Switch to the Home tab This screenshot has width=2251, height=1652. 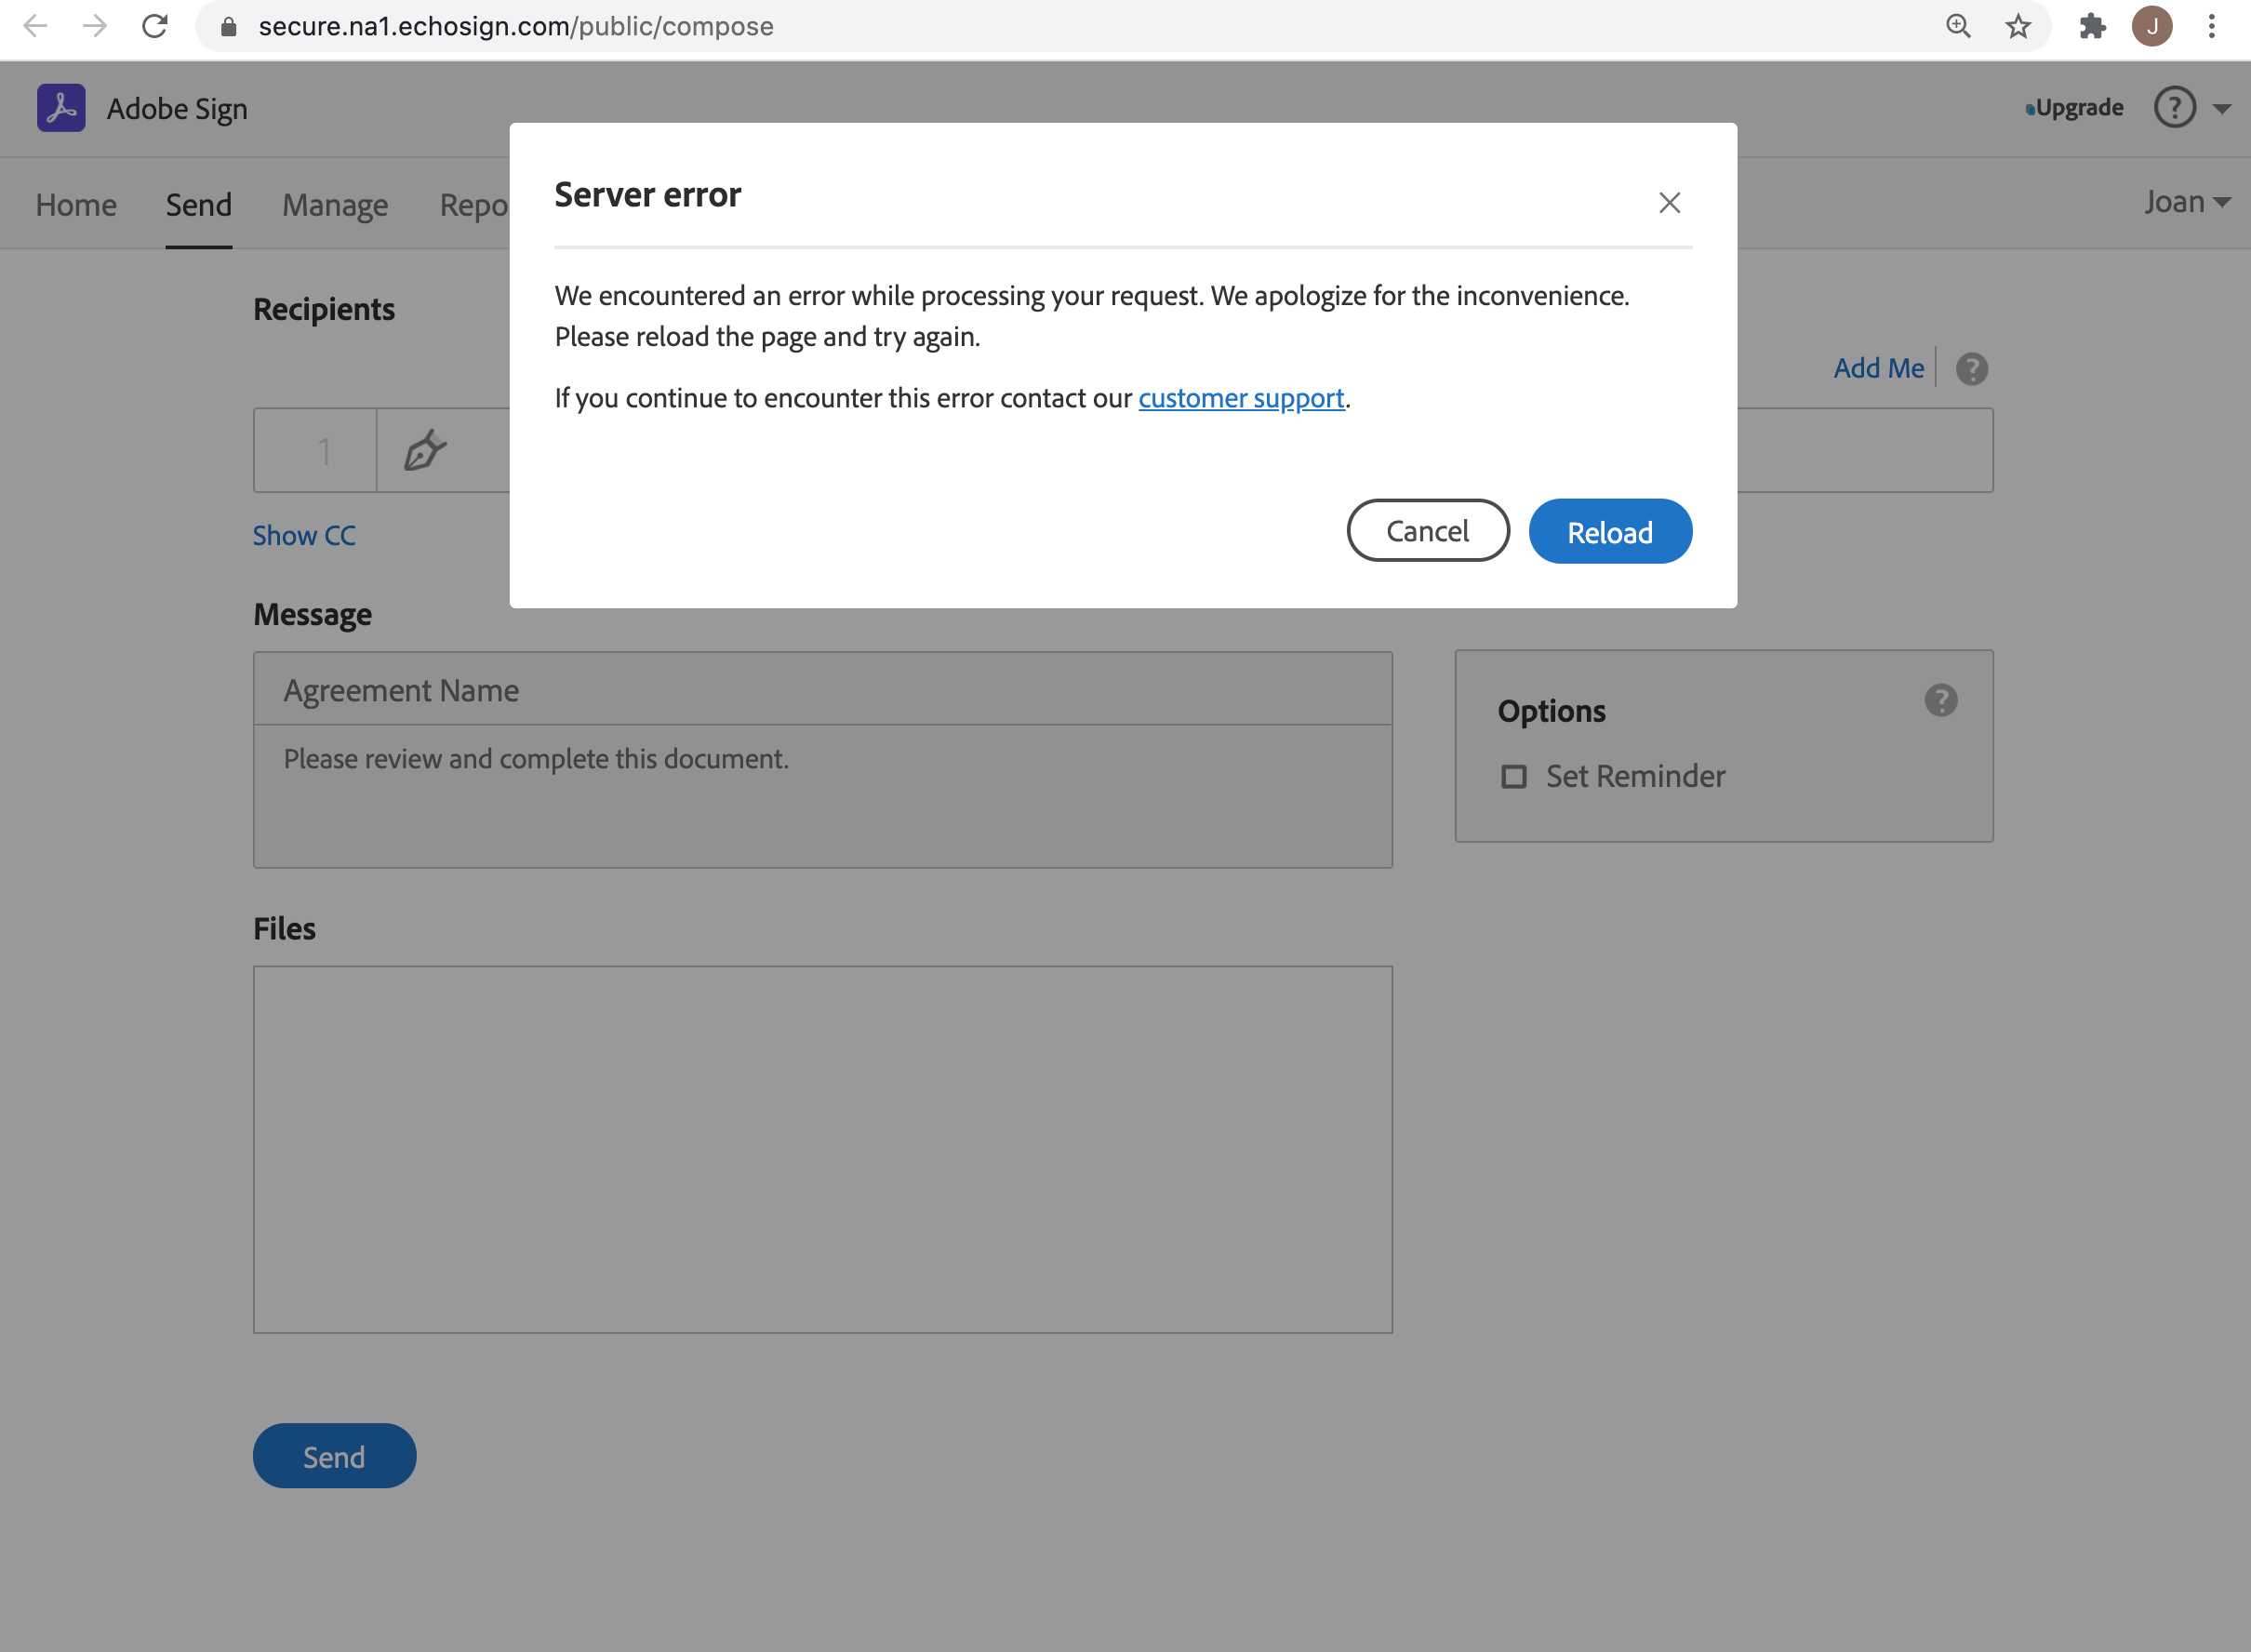coord(76,204)
